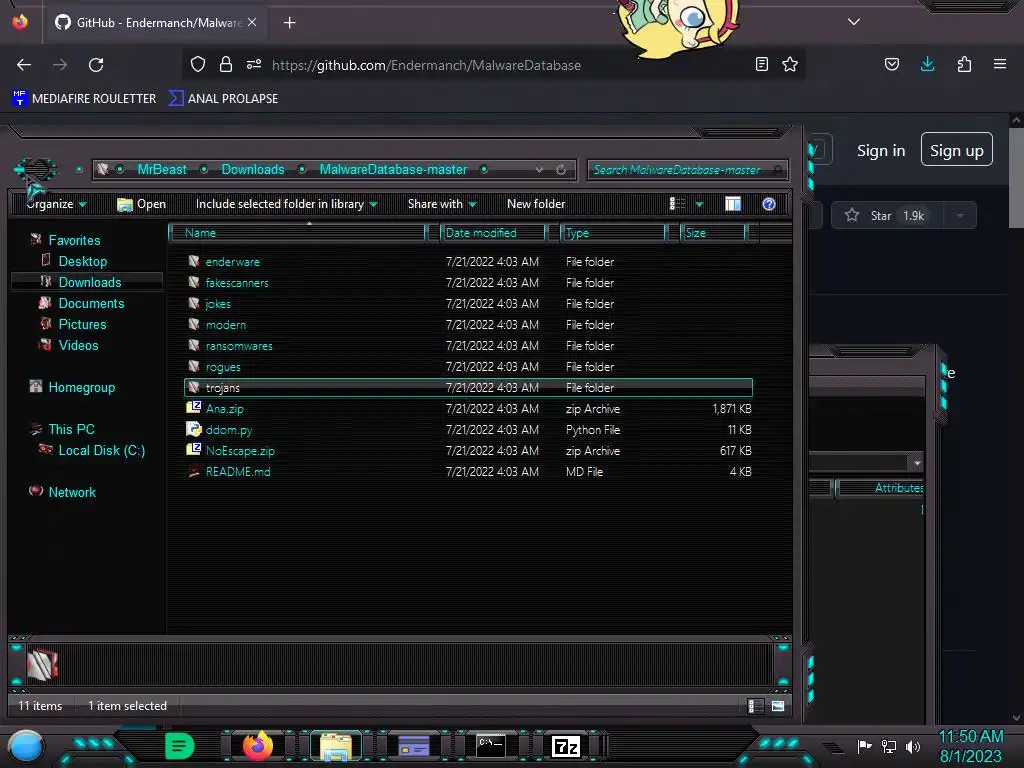Switch to details view in status bar

coord(756,706)
